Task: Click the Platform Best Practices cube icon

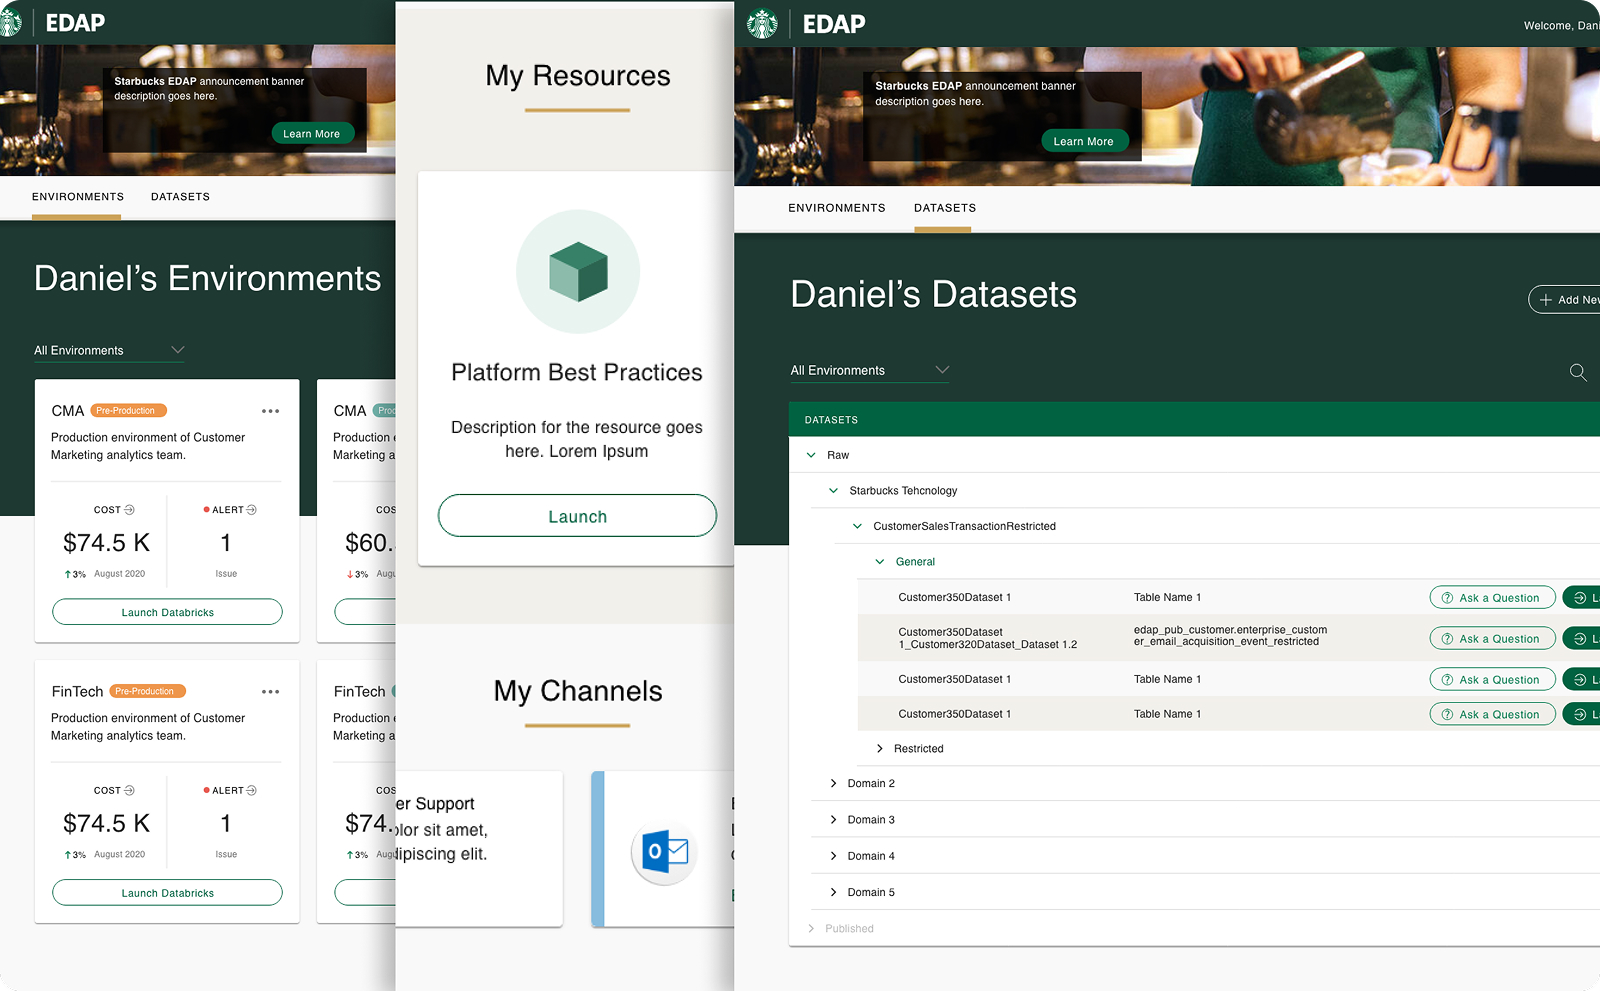Action: pyautogui.click(x=577, y=271)
